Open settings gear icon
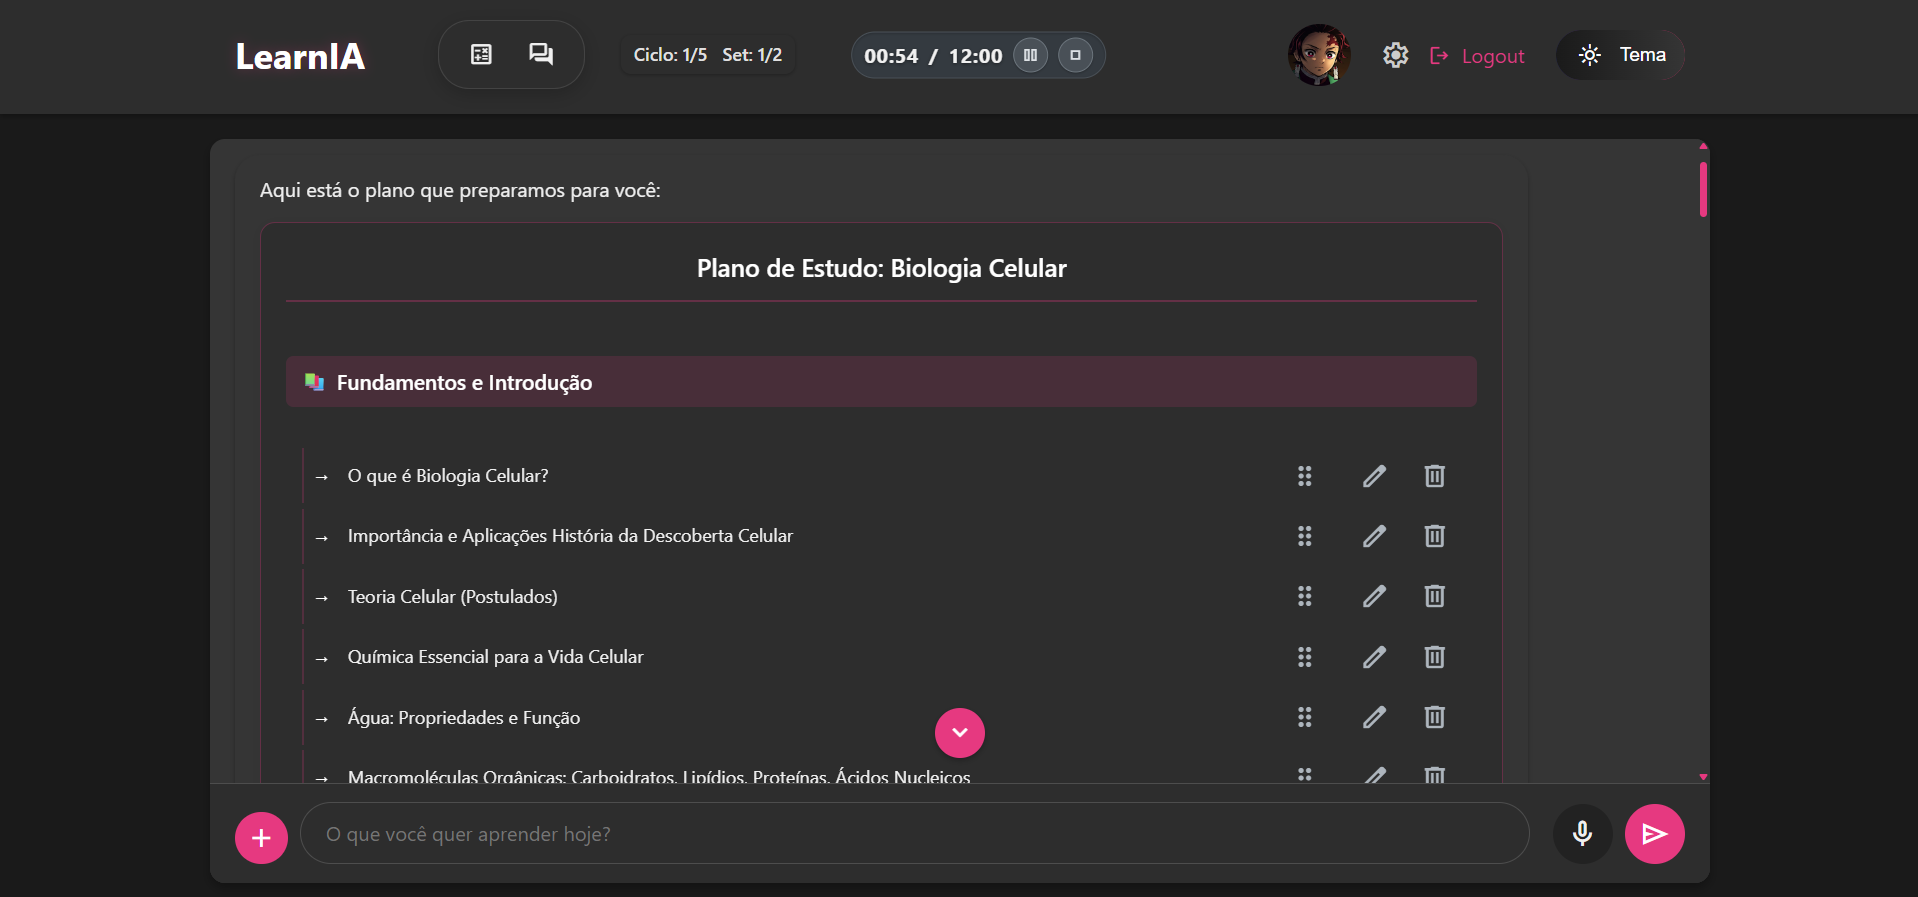Screen dimensions: 1918x897 [1395, 55]
